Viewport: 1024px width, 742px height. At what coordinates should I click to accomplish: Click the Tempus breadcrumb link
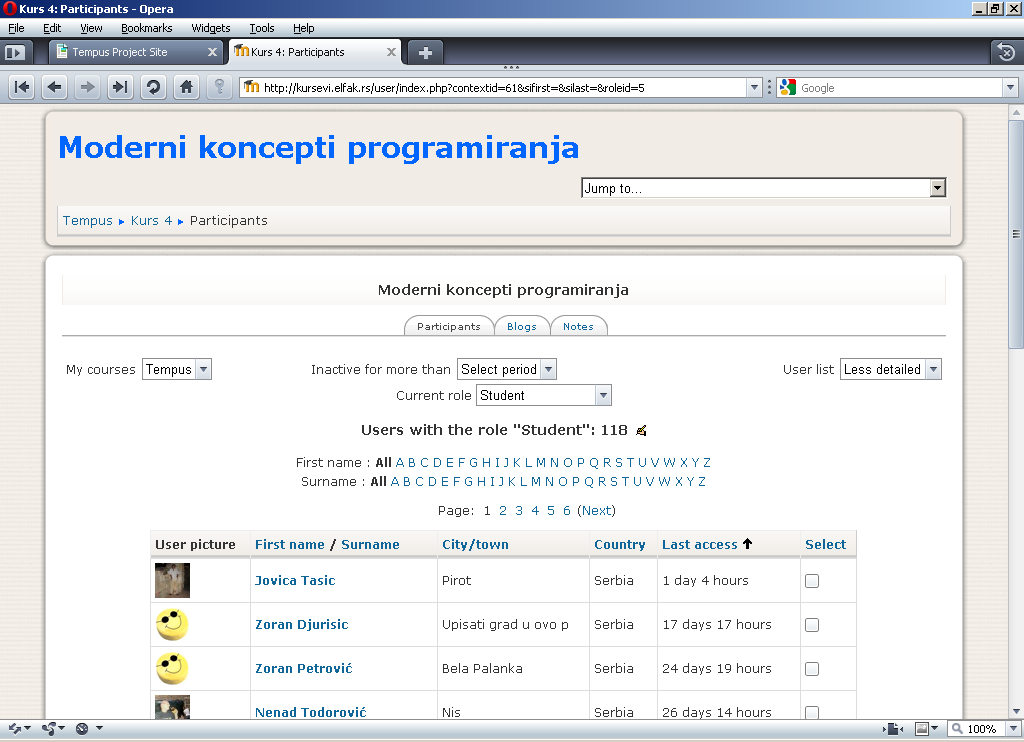pyautogui.click(x=88, y=221)
